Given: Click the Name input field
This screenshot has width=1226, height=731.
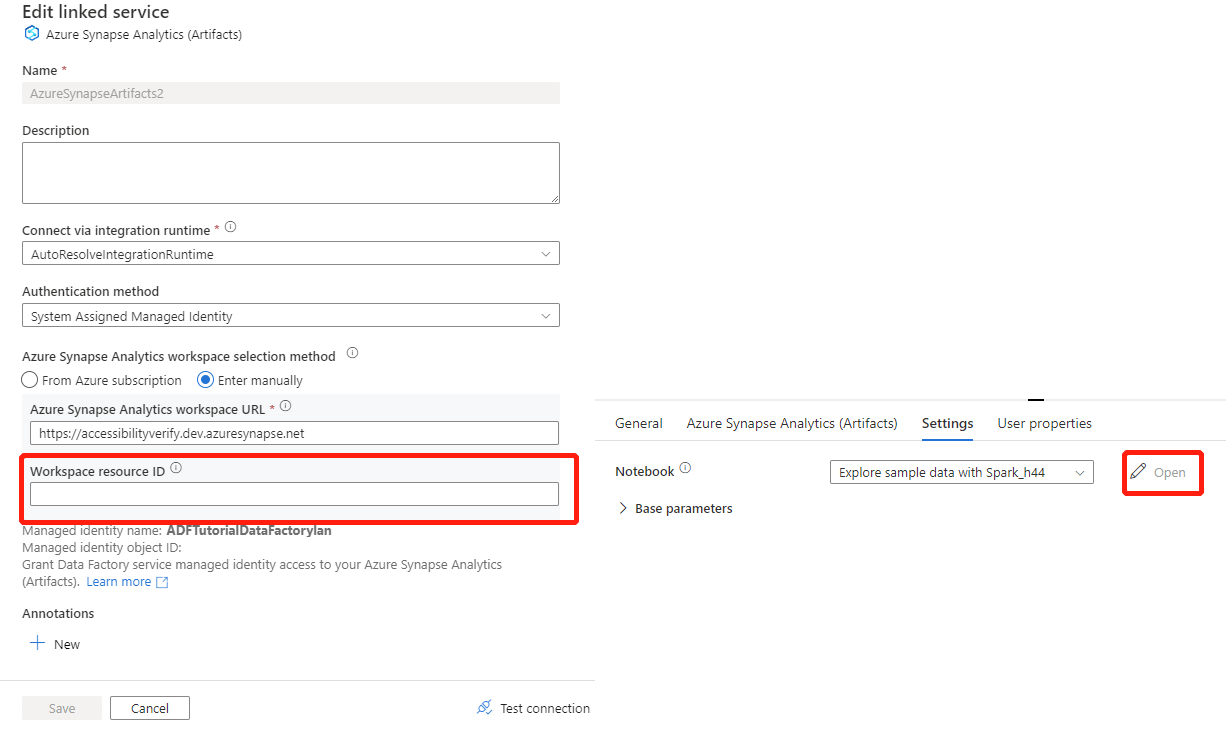Looking at the screenshot, I should (291, 93).
